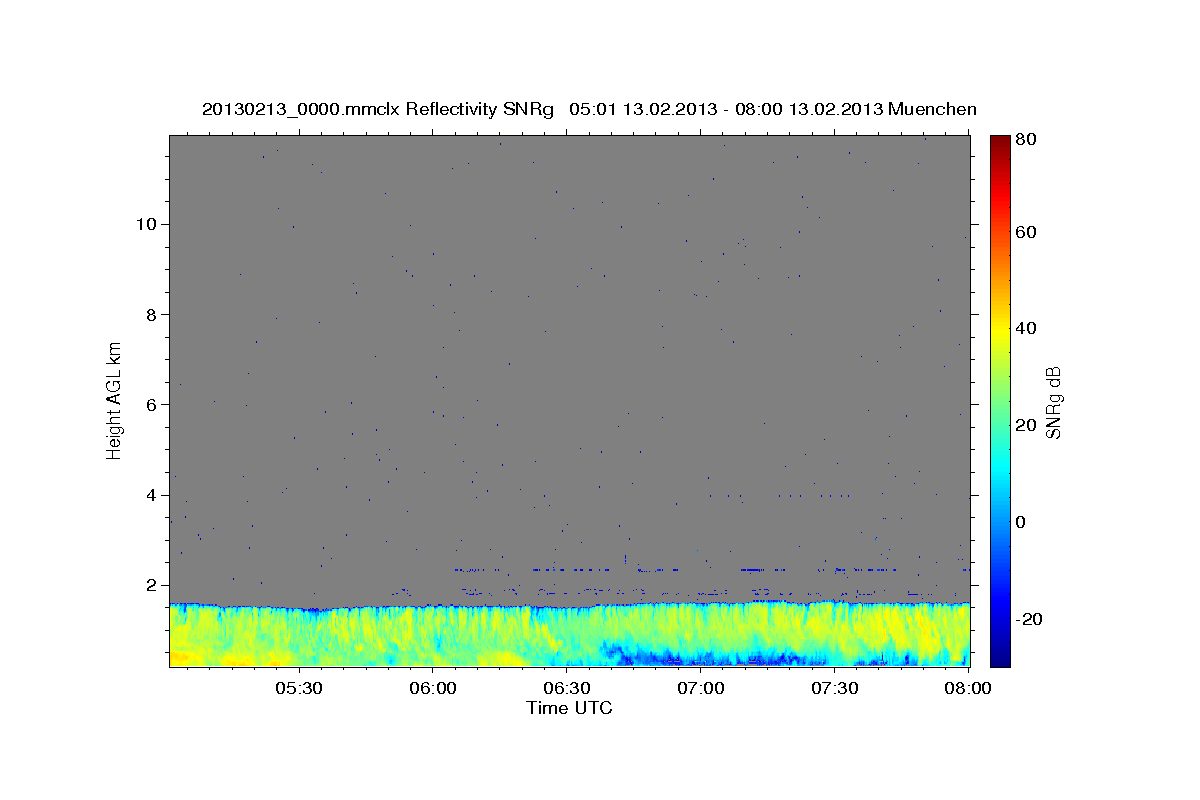The image size is (1200, 800).
Task: Click the "Muenchen" location label in title
Action: [x=931, y=109]
